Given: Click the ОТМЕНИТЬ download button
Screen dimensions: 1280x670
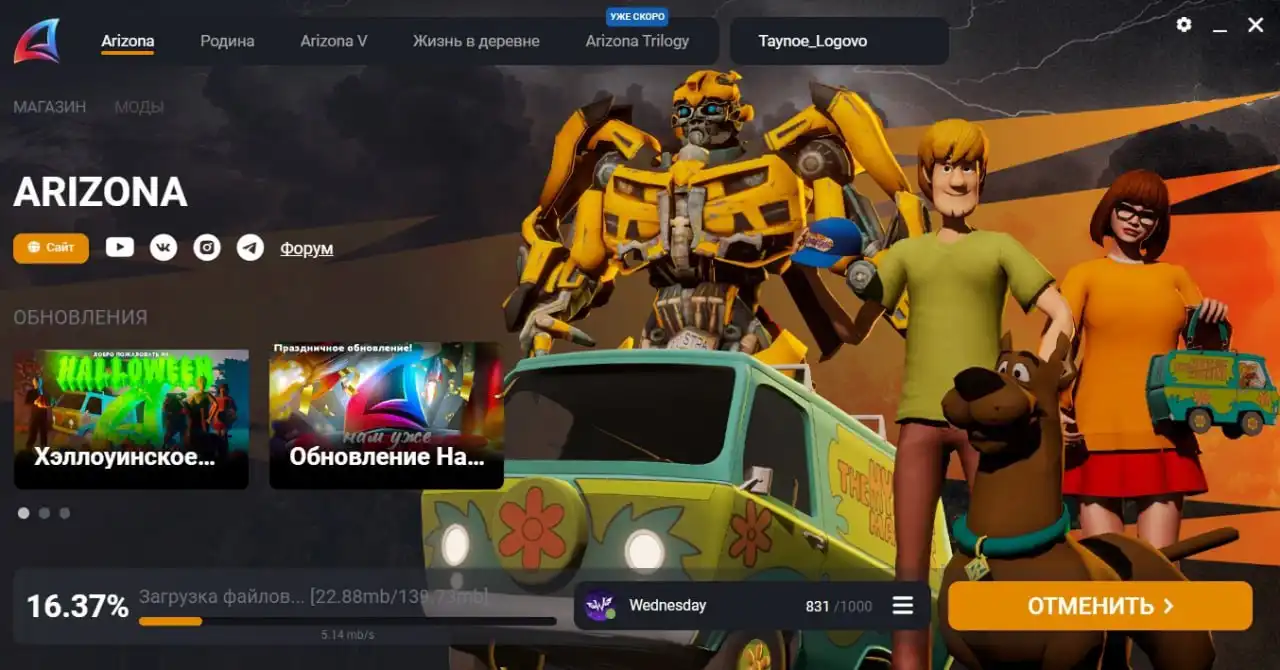Looking at the screenshot, I should coord(1100,606).
